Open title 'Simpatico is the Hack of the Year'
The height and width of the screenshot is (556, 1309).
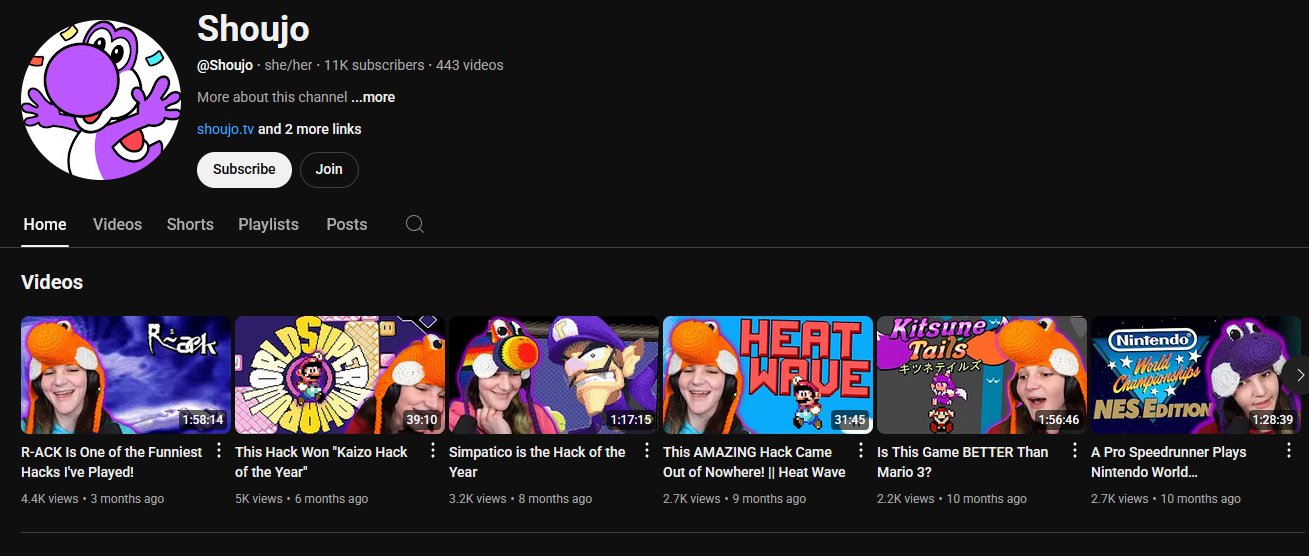(537, 462)
